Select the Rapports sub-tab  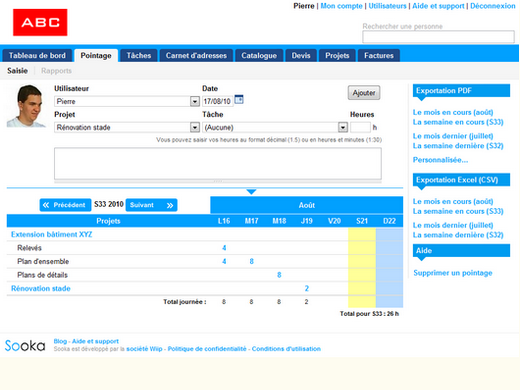56,71
